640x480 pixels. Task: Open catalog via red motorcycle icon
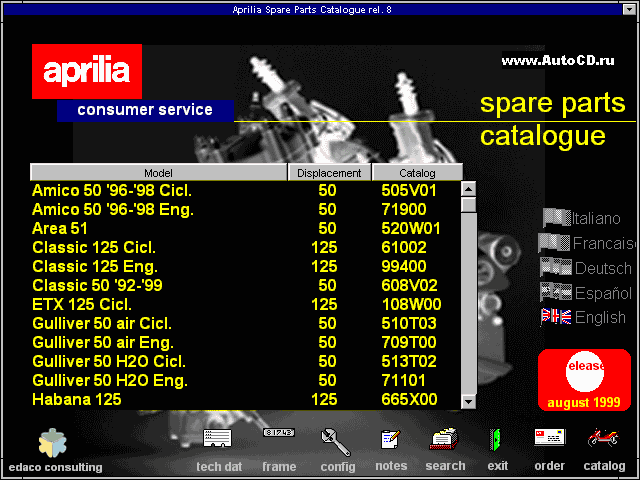tap(603, 438)
